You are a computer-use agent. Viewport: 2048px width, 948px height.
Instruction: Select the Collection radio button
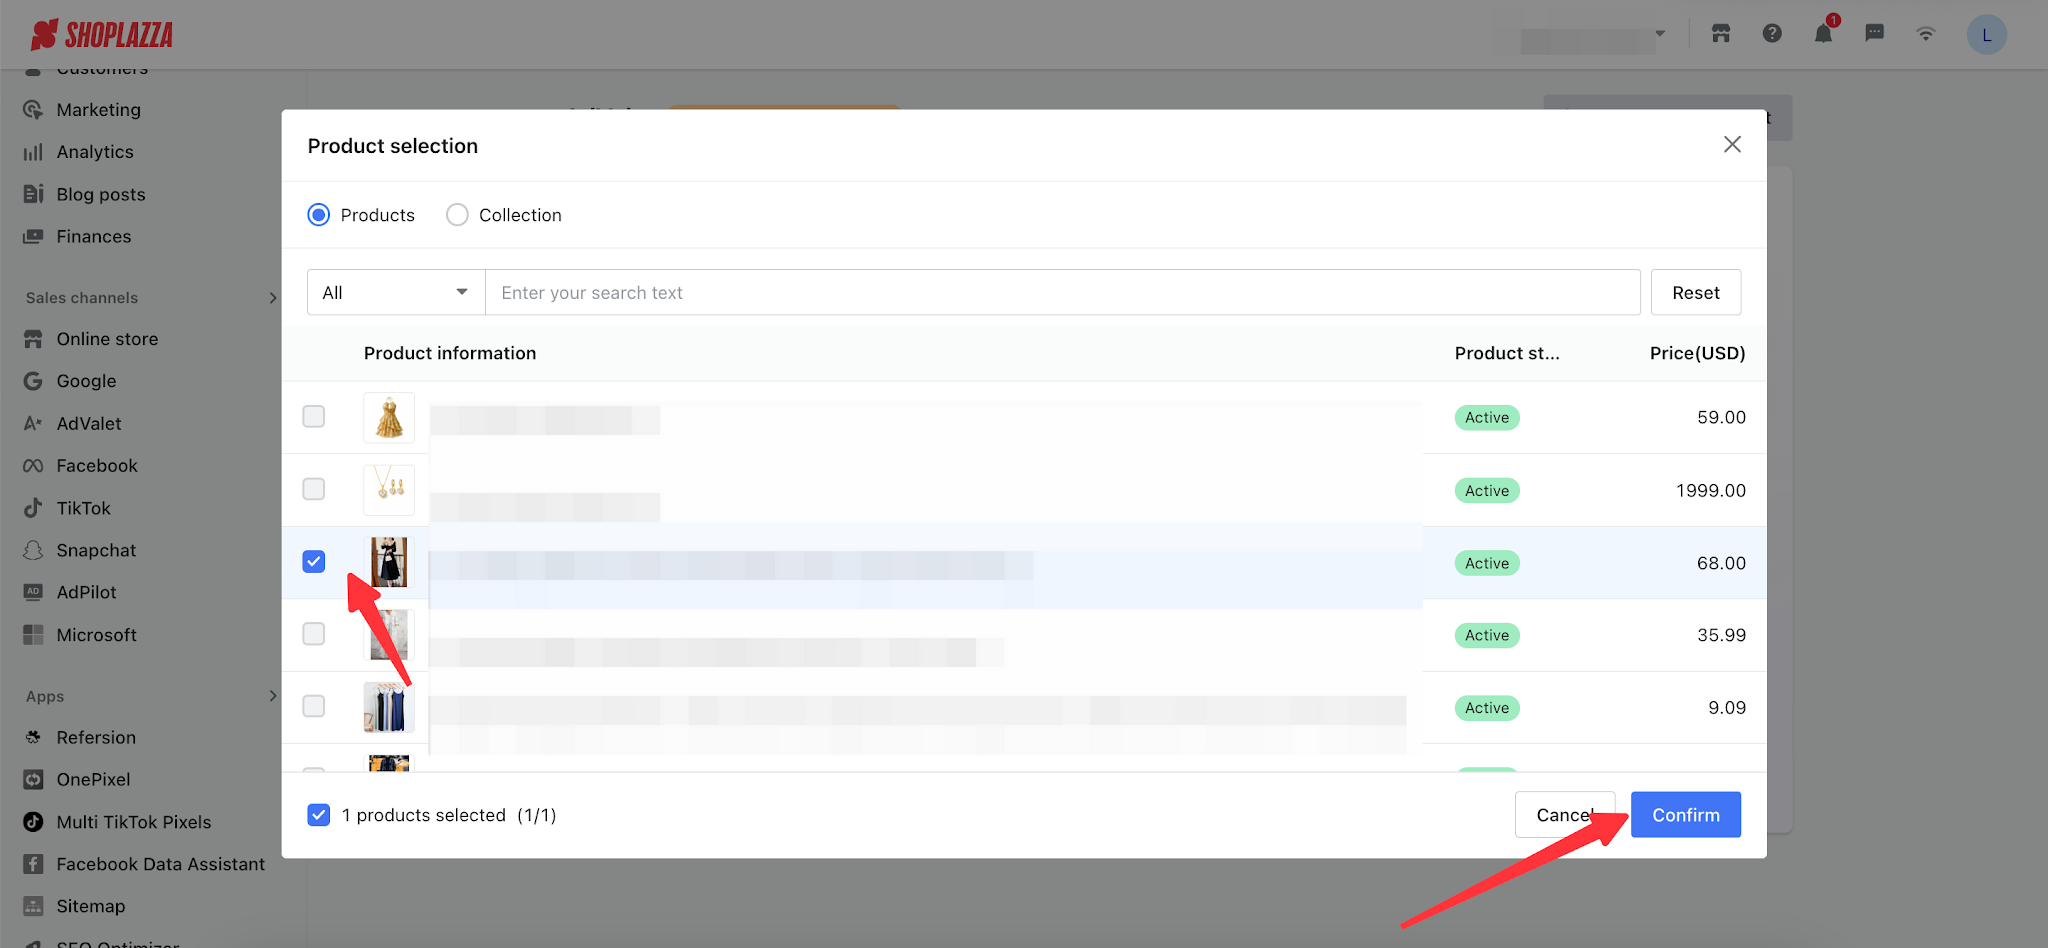[x=457, y=215]
